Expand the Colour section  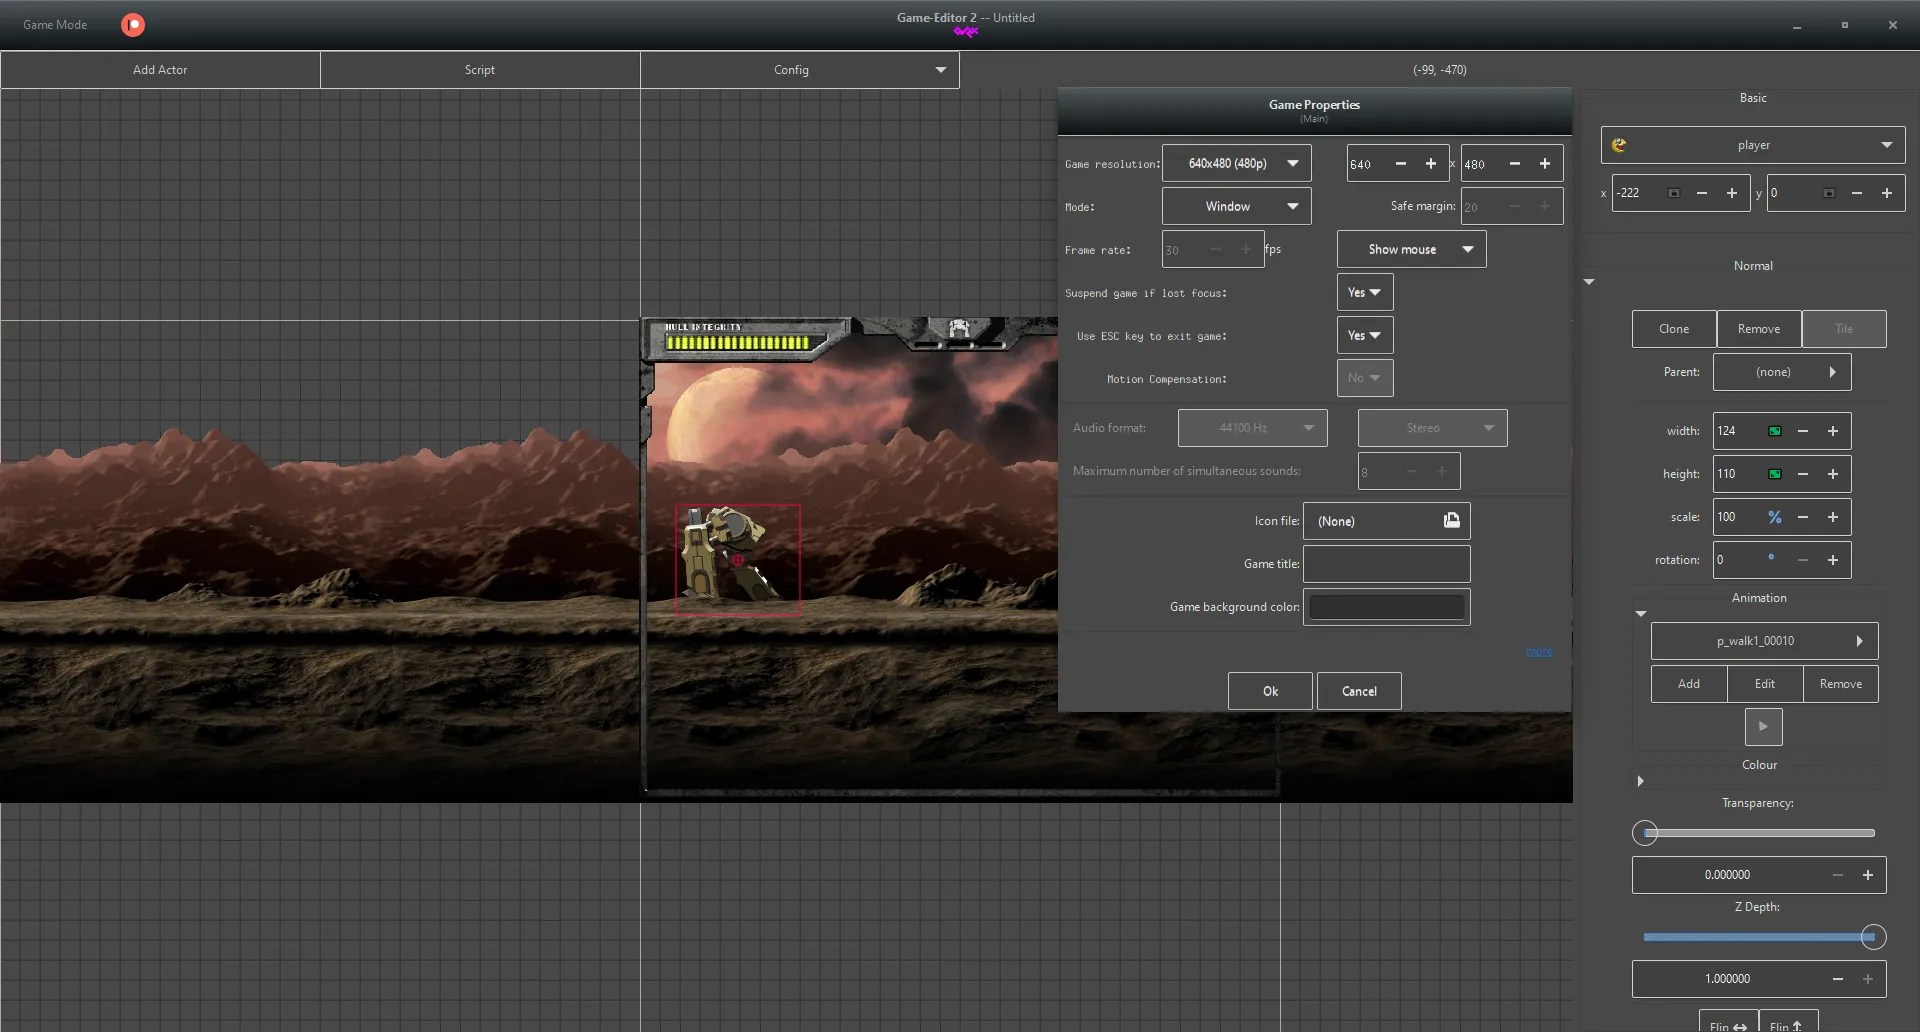pyautogui.click(x=1640, y=781)
